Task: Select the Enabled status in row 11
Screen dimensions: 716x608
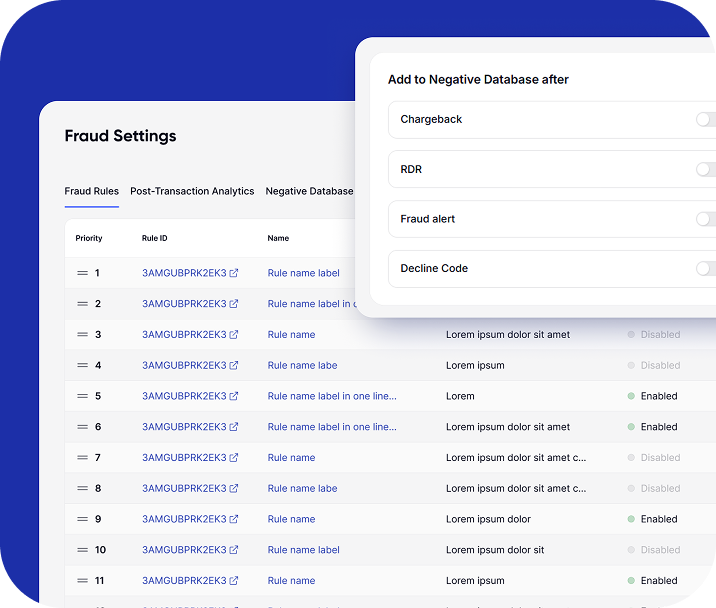Action: coord(653,581)
